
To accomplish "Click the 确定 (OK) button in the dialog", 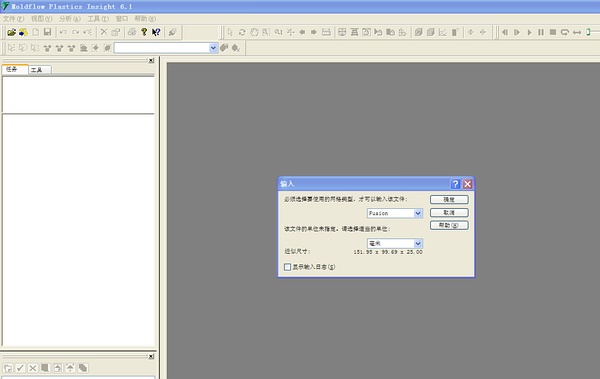I will point(449,199).
